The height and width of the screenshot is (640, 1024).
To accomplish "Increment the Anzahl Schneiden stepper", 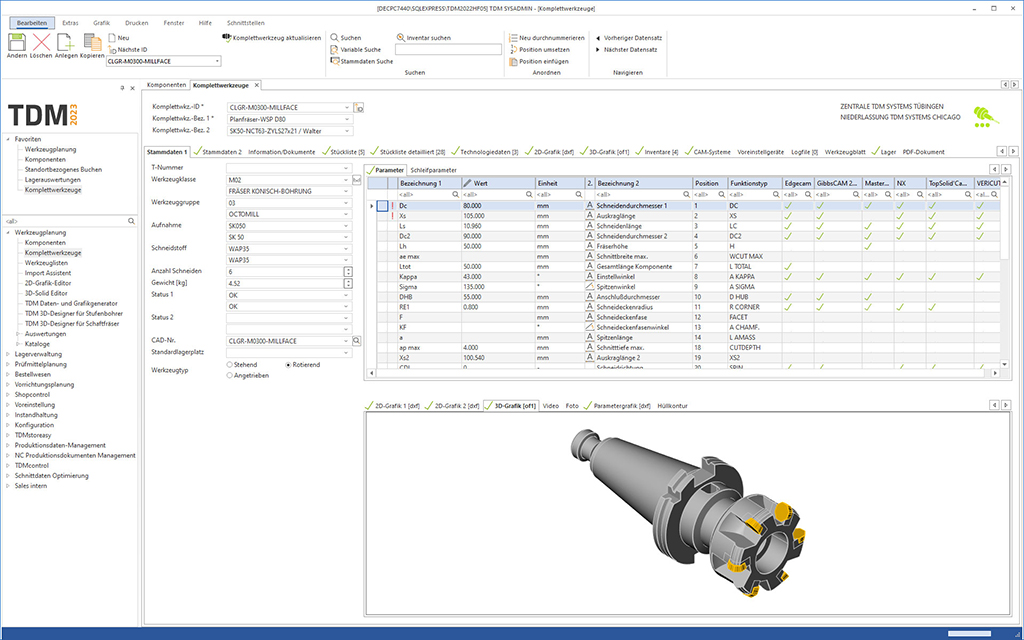I will pyautogui.click(x=349, y=269).
